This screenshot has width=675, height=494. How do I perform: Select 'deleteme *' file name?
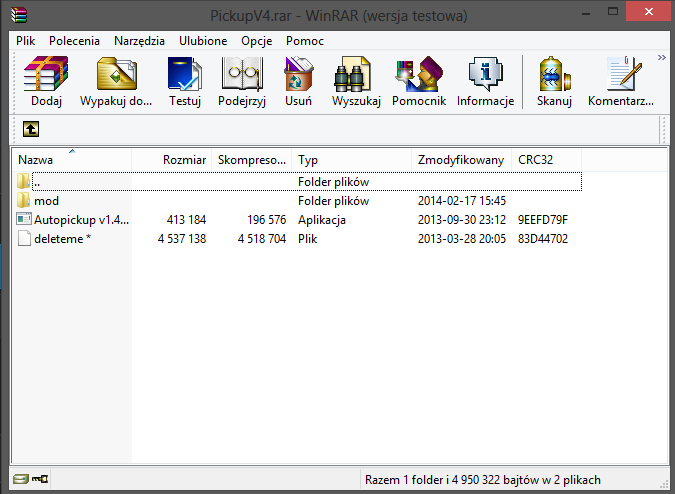coord(62,239)
